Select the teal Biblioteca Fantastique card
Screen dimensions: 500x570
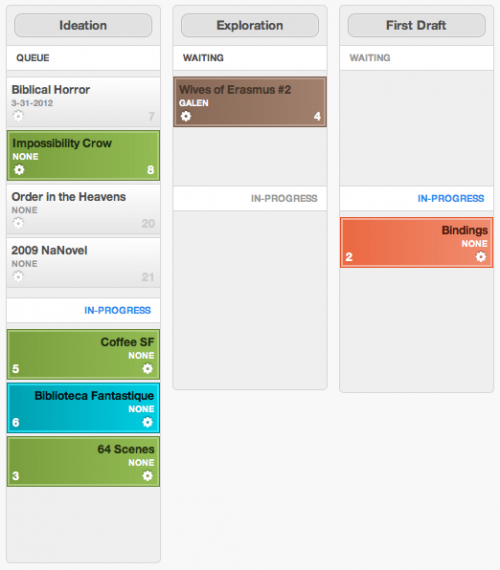pos(83,408)
